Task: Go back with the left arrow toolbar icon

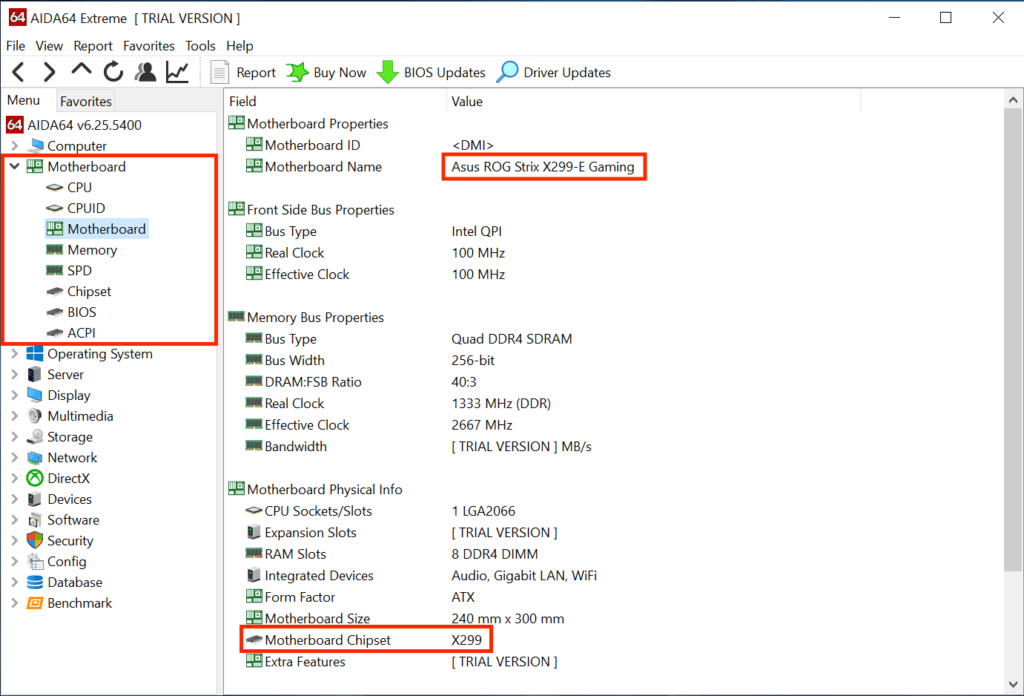Action: coord(19,72)
